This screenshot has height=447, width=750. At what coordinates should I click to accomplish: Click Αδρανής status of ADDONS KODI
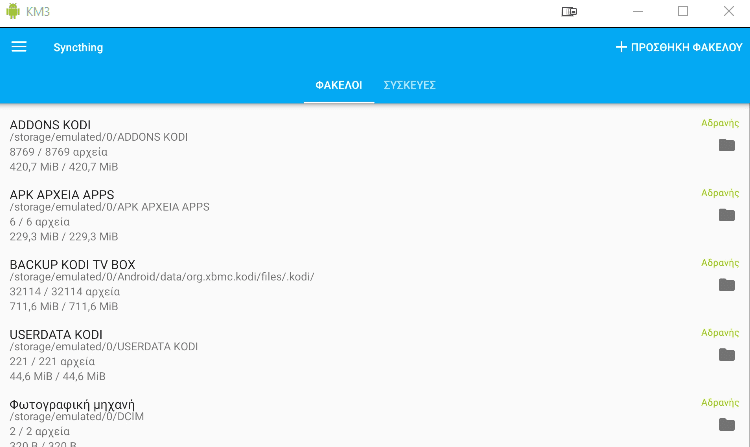[720, 123]
